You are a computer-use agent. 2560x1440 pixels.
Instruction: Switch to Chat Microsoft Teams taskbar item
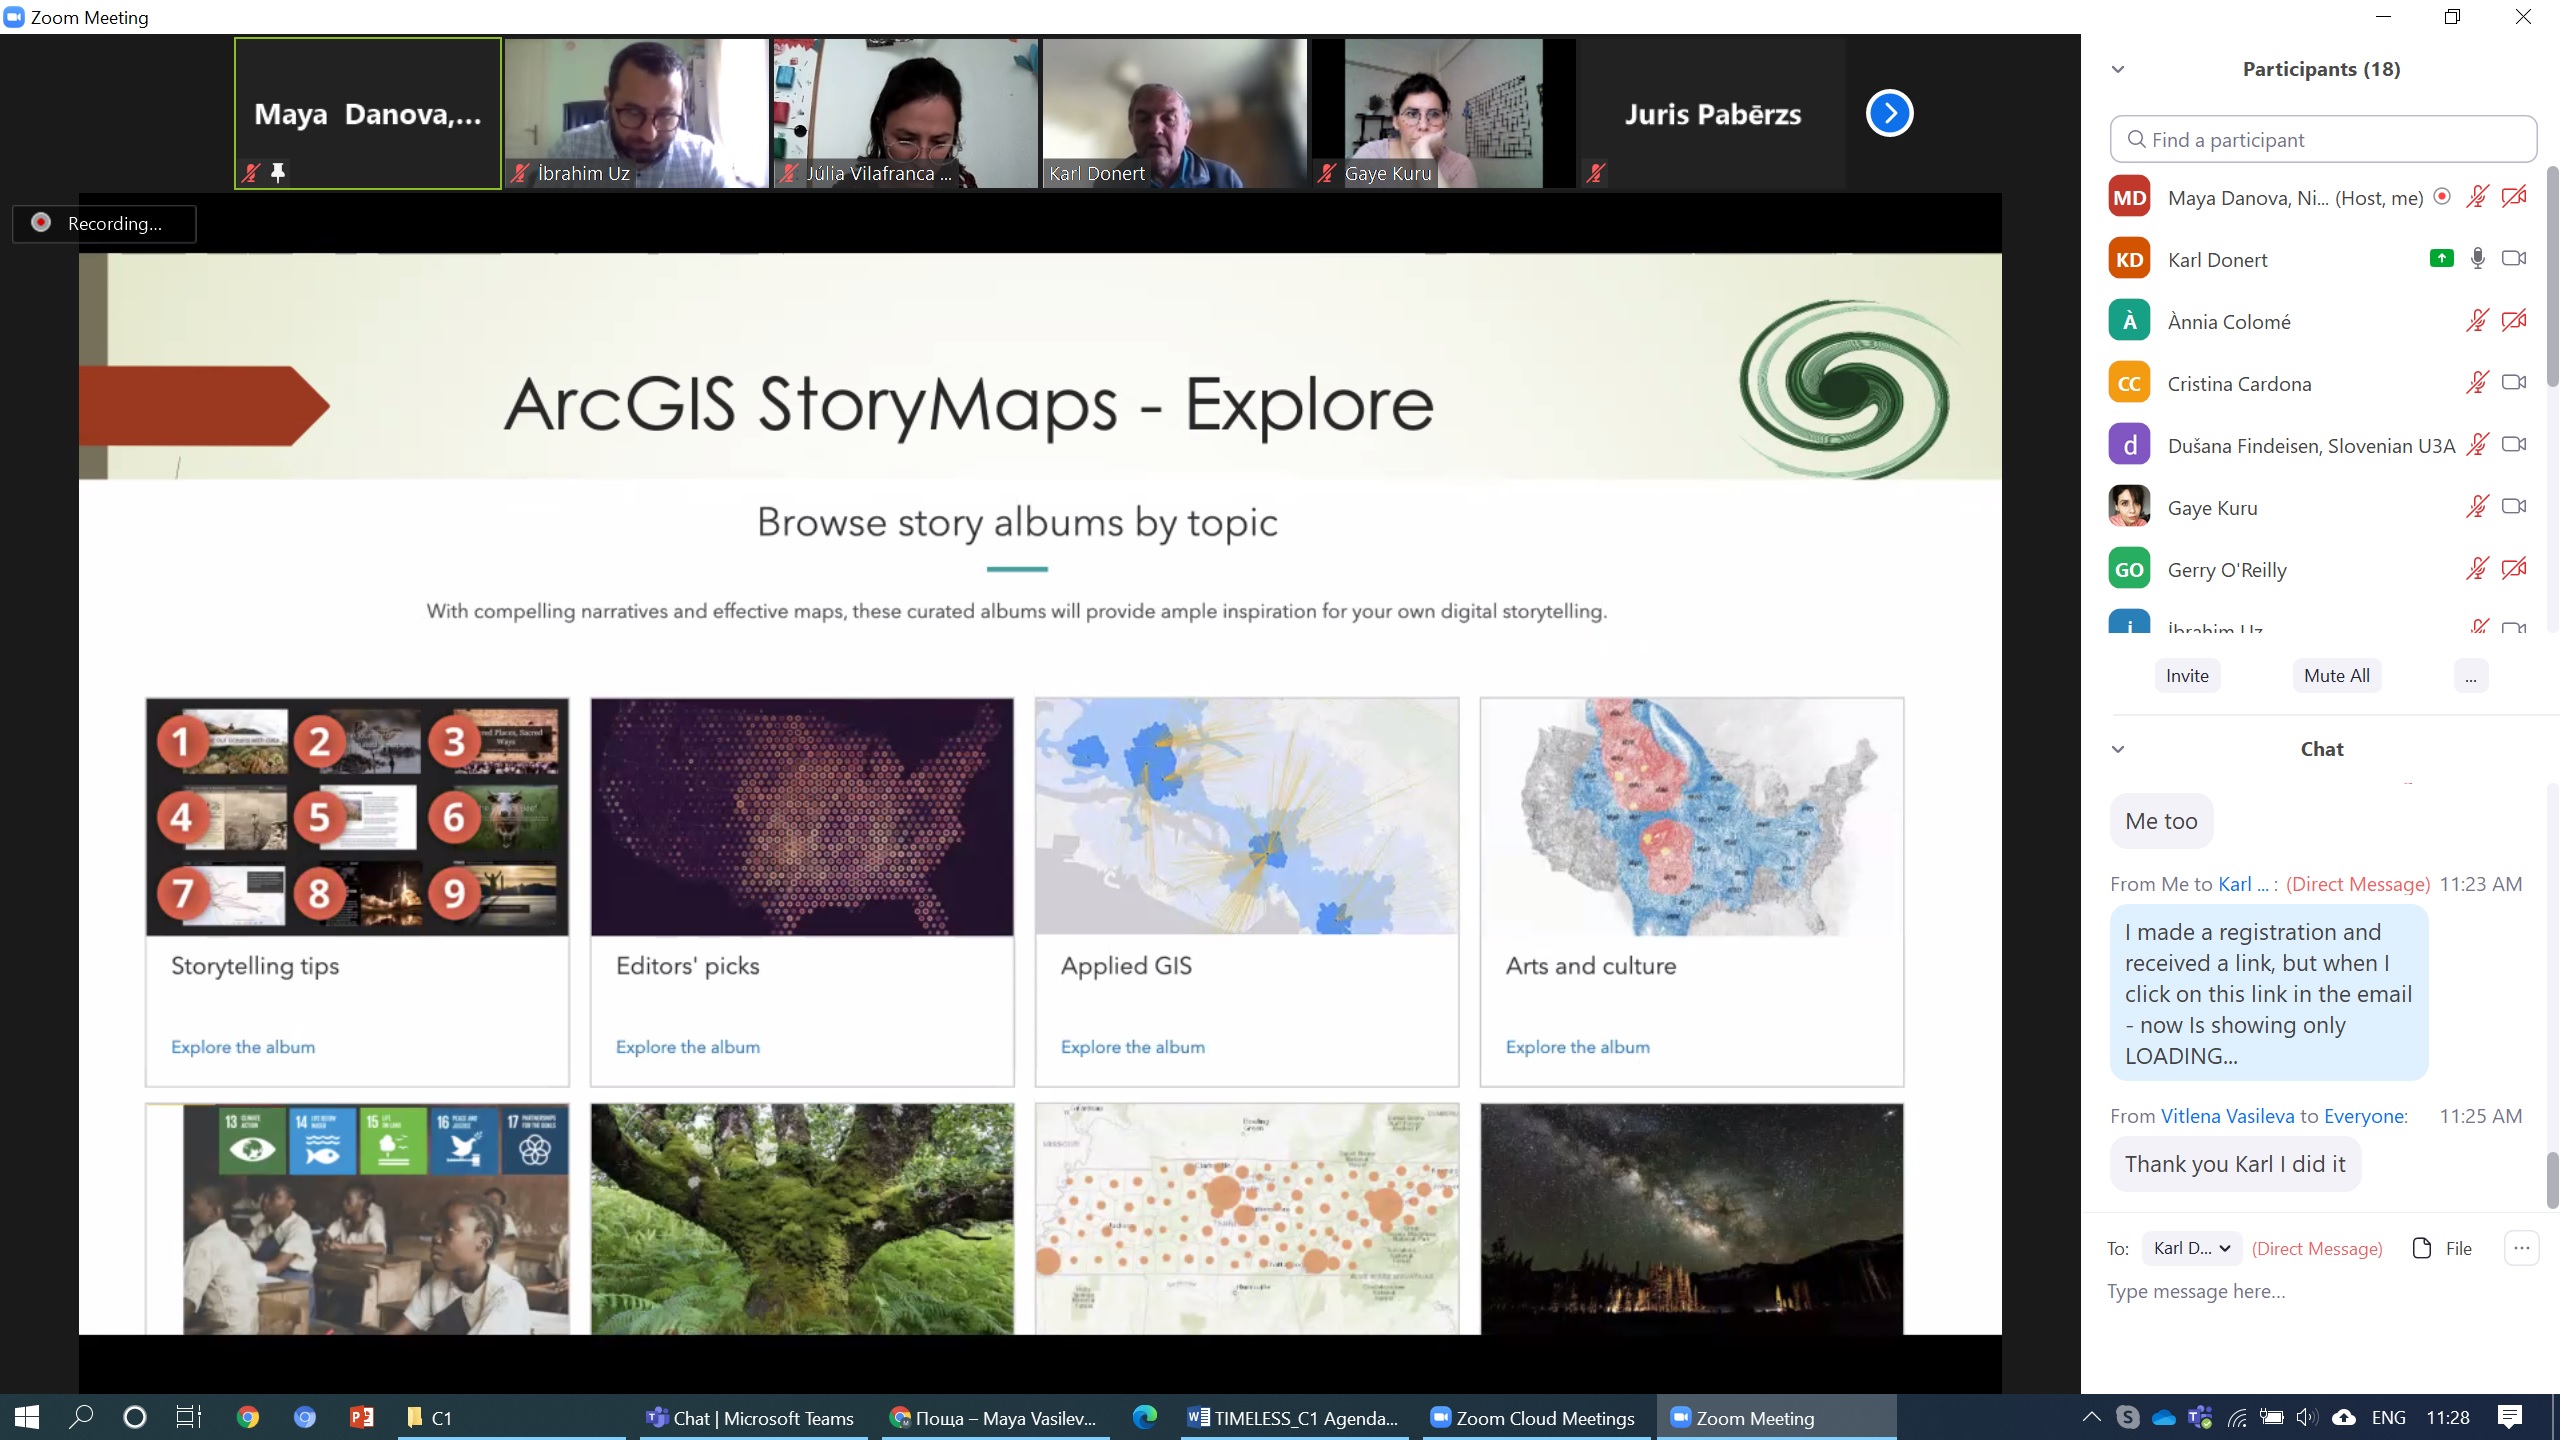750,1418
